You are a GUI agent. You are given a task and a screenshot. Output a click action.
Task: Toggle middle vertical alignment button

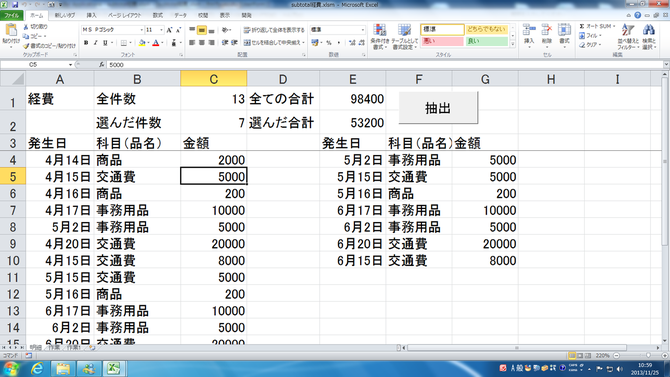coord(201,30)
